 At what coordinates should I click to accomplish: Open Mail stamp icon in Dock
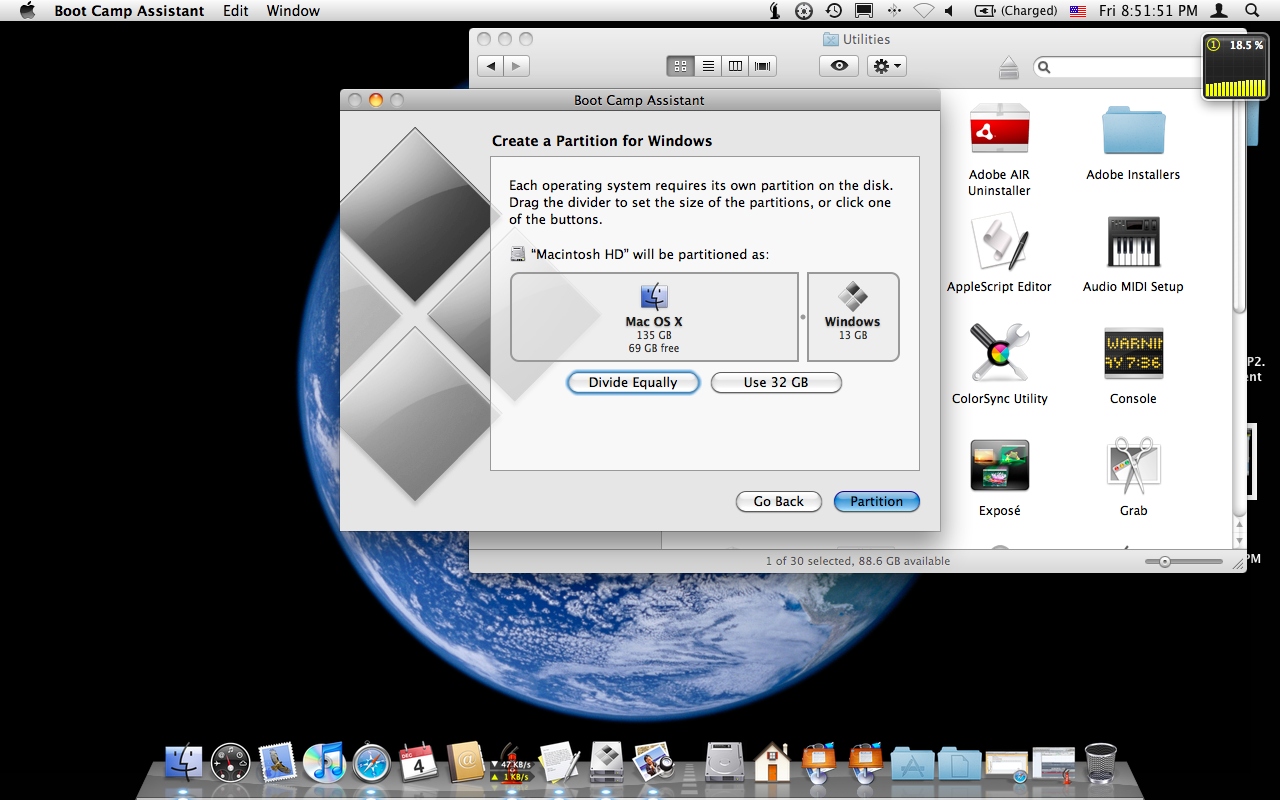pos(277,763)
